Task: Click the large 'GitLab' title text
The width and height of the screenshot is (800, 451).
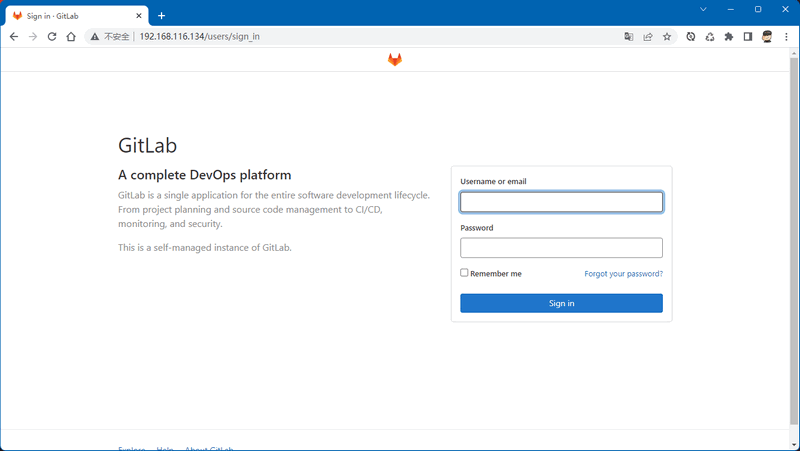Action: point(147,145)
